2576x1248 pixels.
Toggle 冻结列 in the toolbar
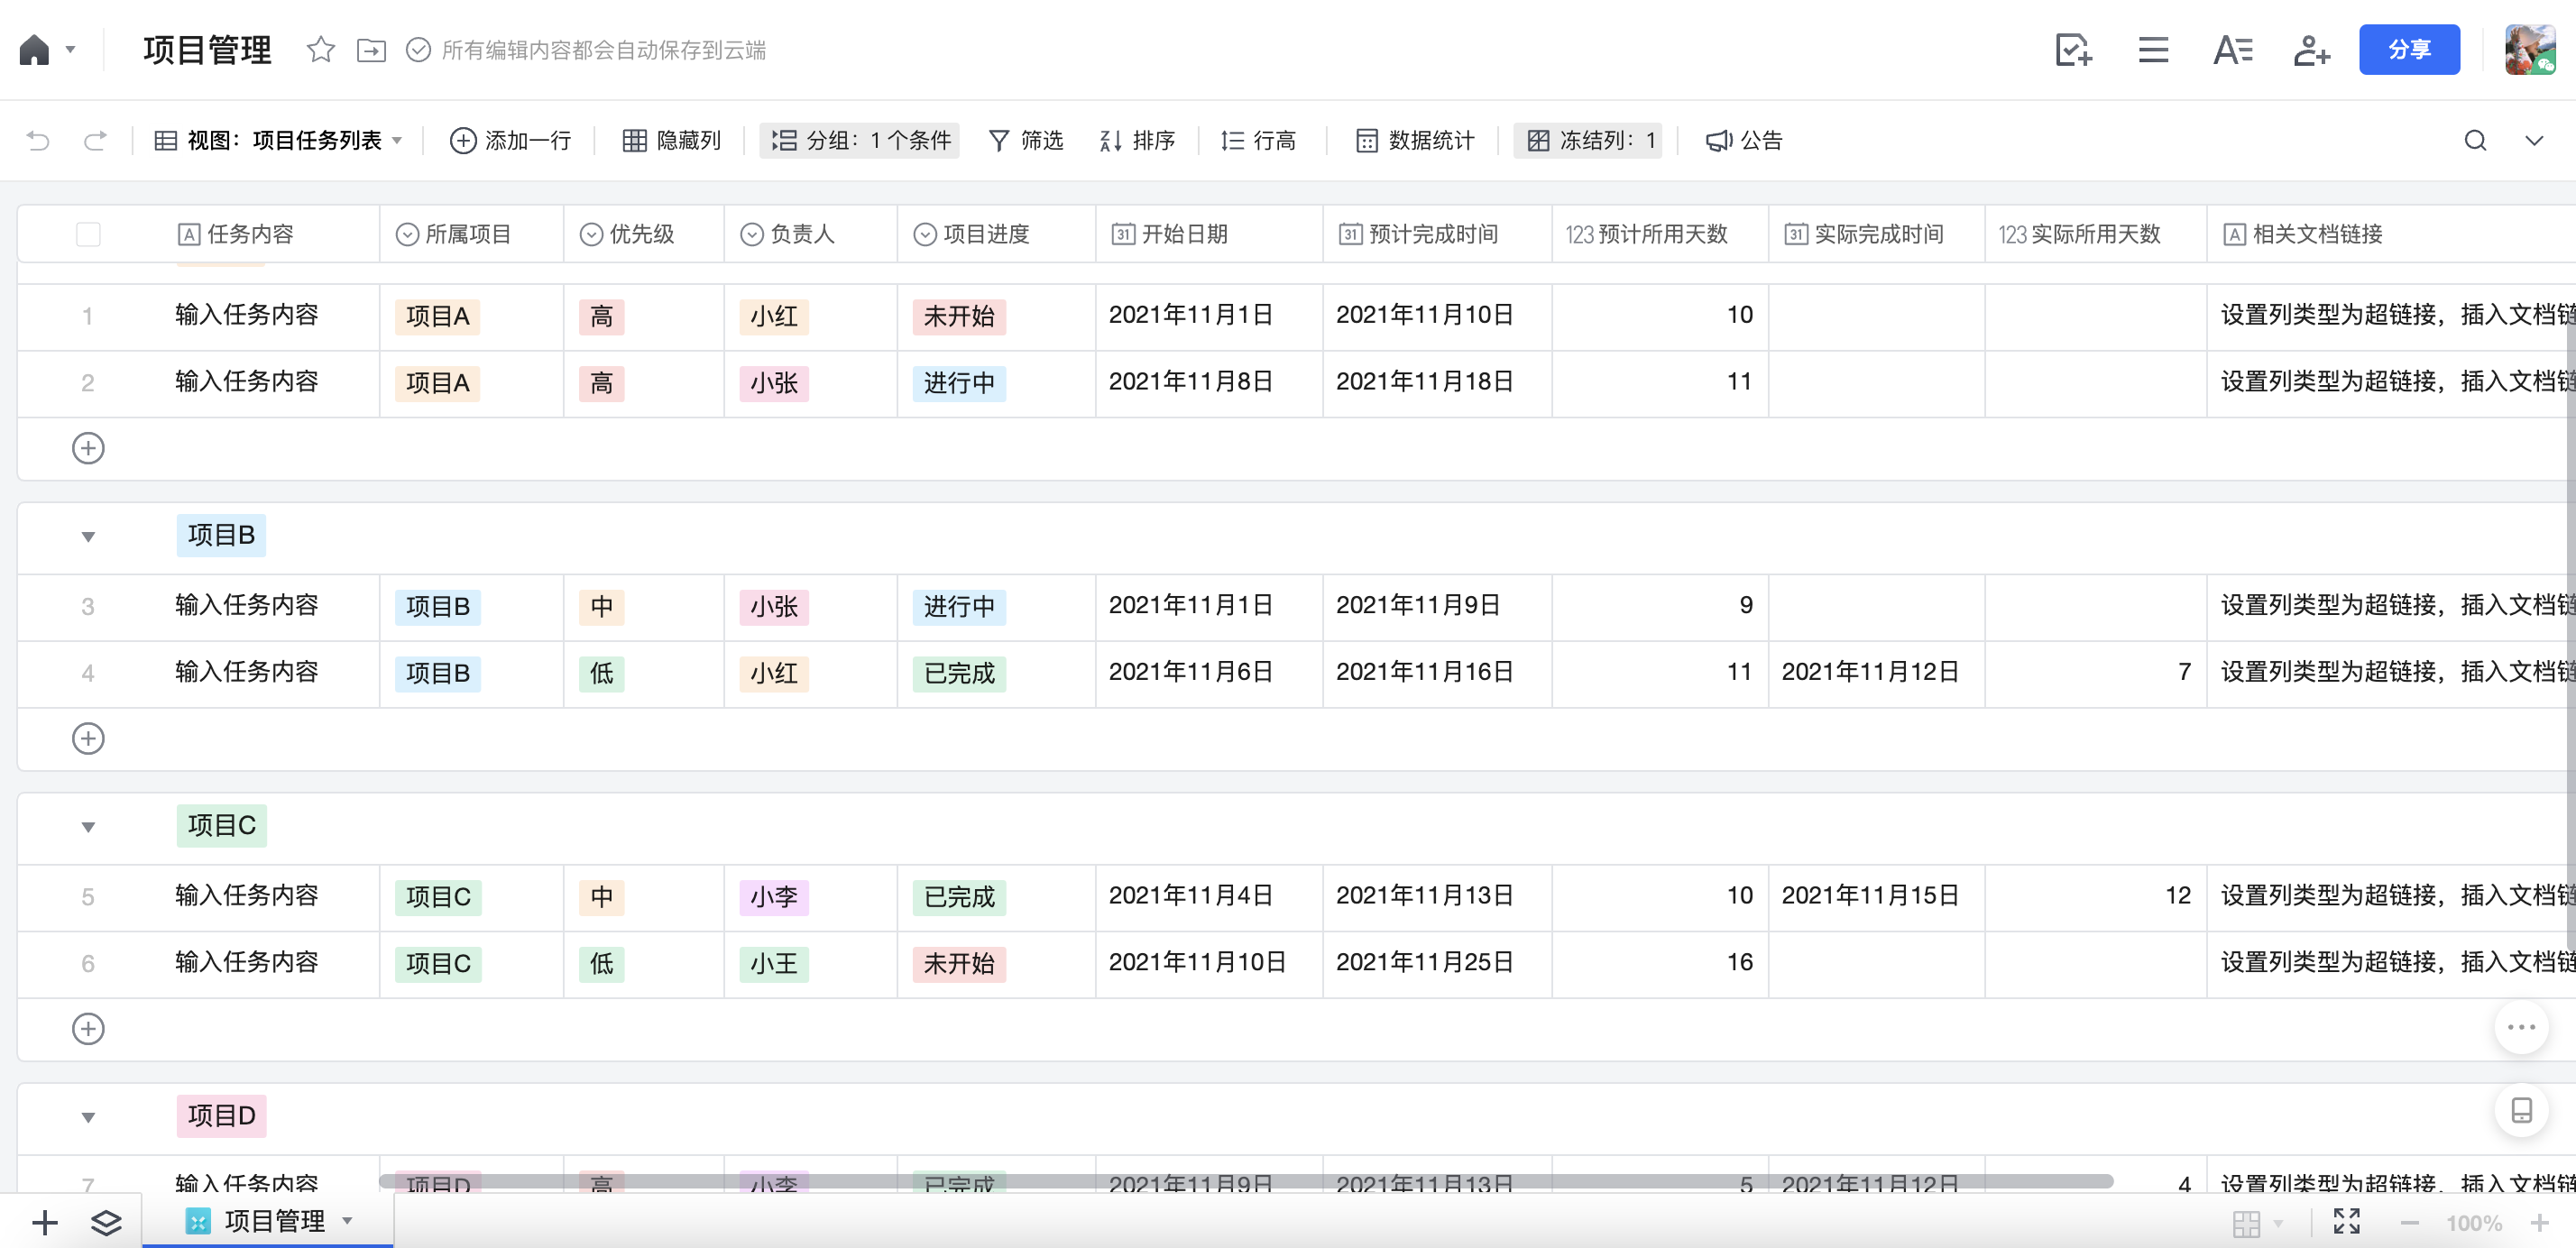pos(1588,140)
